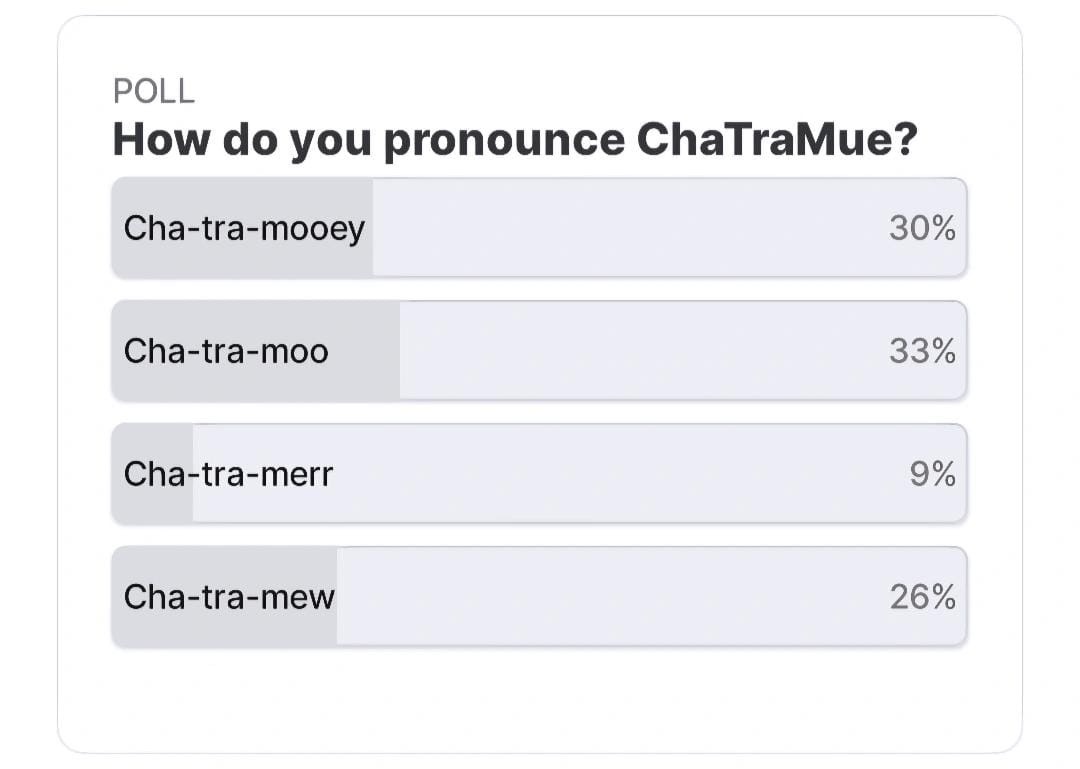Click the empty area below Cha-tra-mew option
Viewport: 1080px width, 769px height.
pyautogui.click(x=539, y=697)
